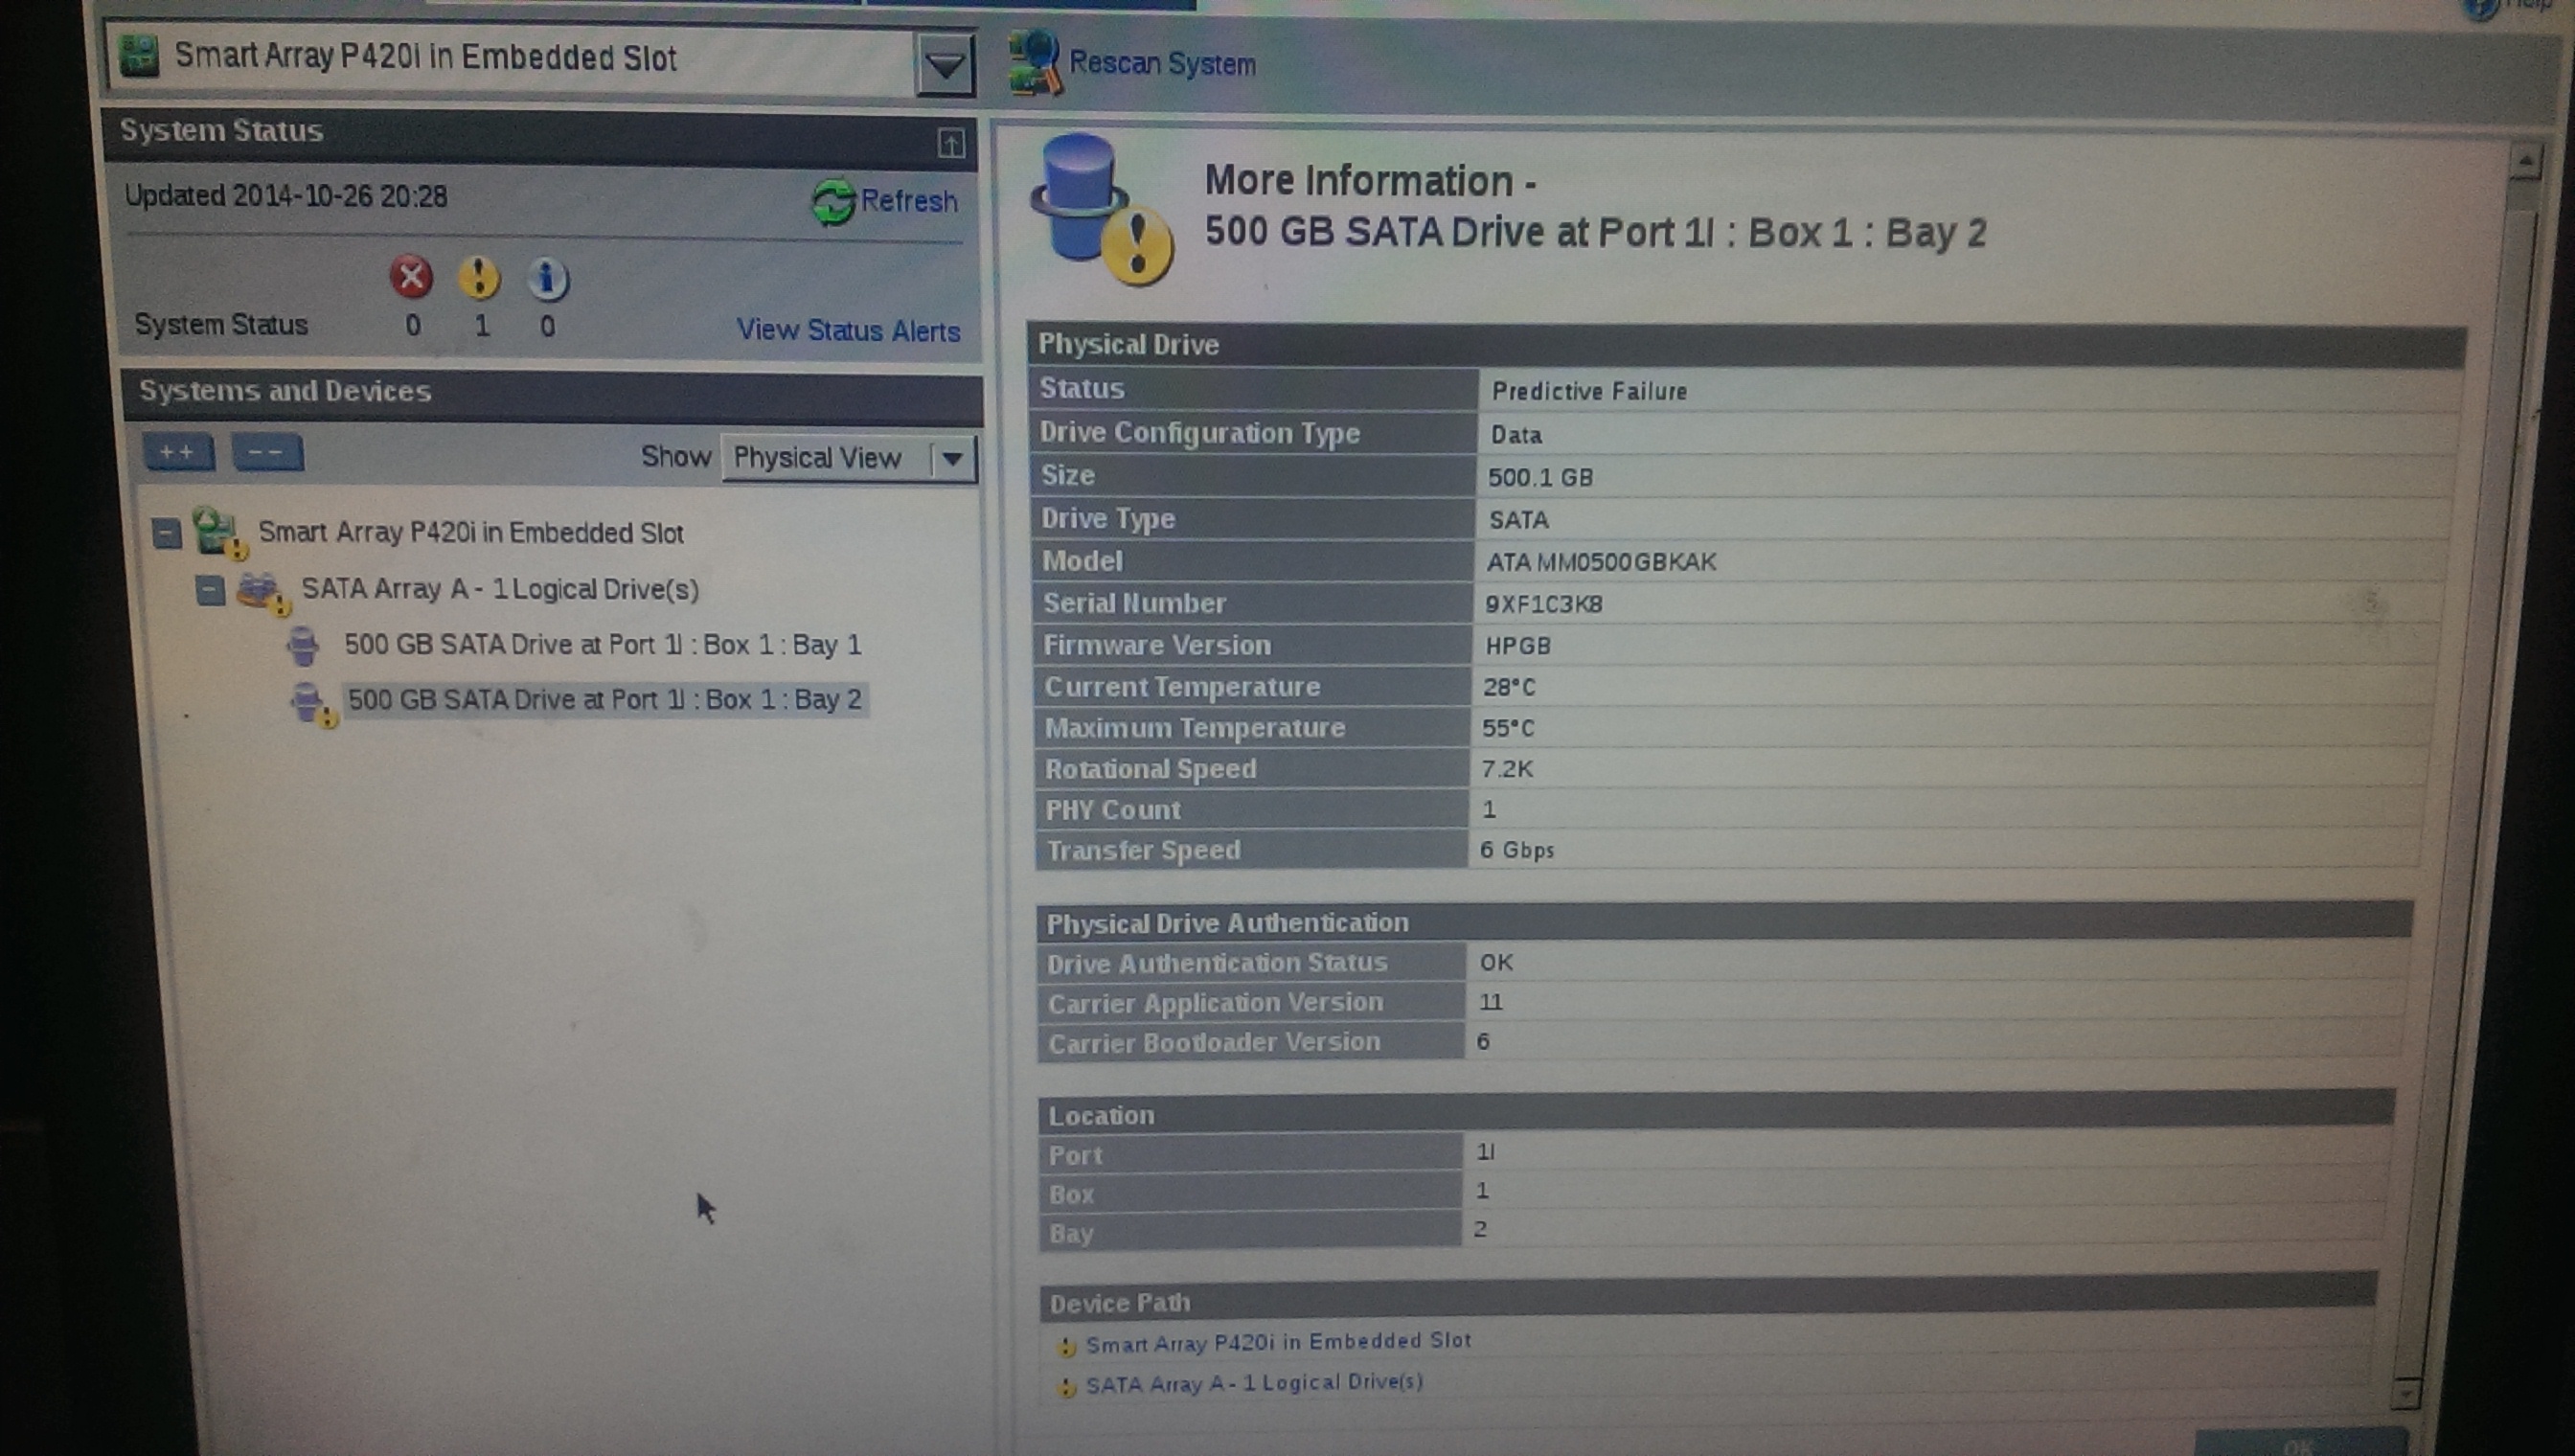The height and width of the screenshot is (1456, 2575).
Task: Collapse the SATA Array A tree node
Action: point(210,590)
